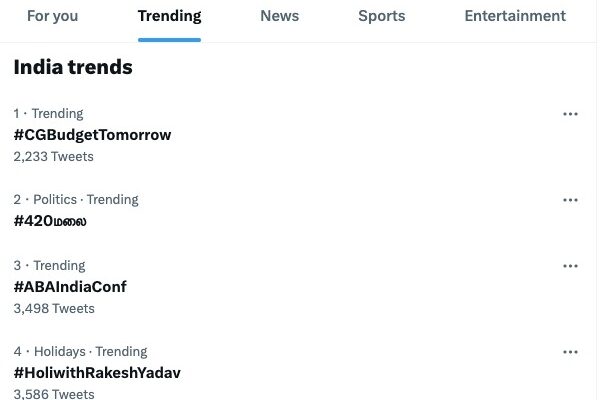
Task: Click the 3,498 Tweets count
Action: point(53,308)
